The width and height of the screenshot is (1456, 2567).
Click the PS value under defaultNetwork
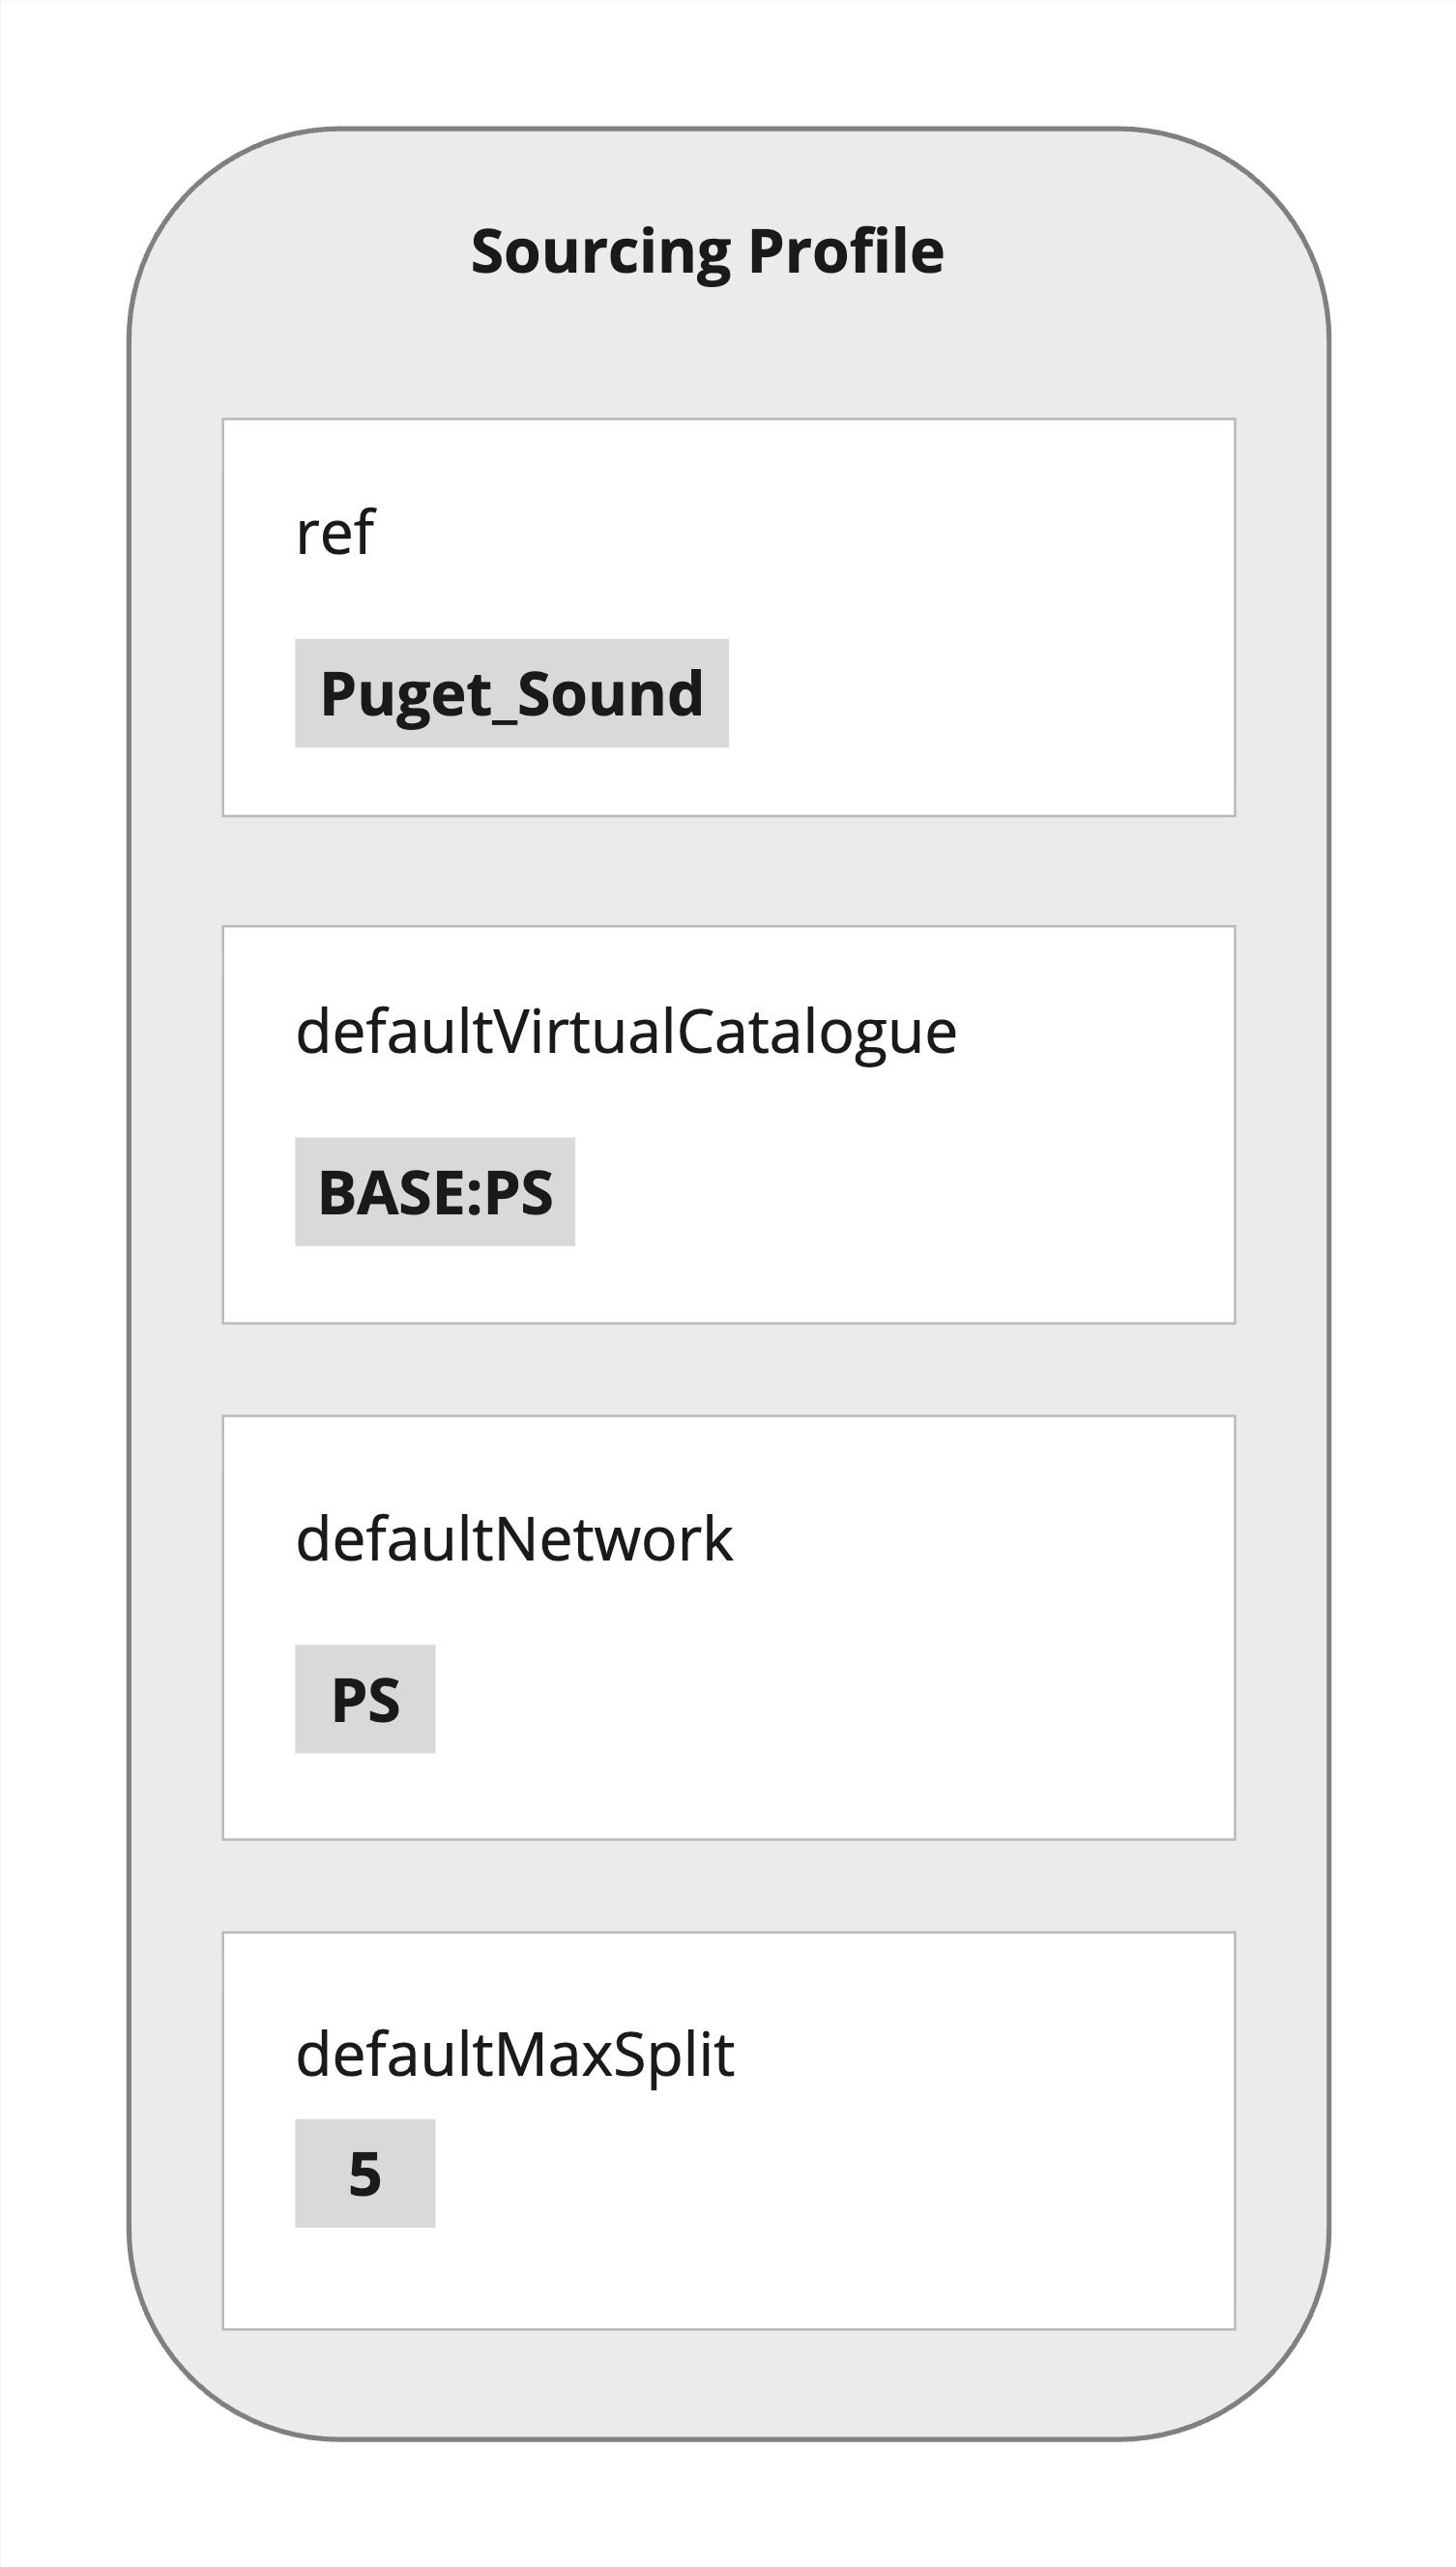tap(365, 1700)
